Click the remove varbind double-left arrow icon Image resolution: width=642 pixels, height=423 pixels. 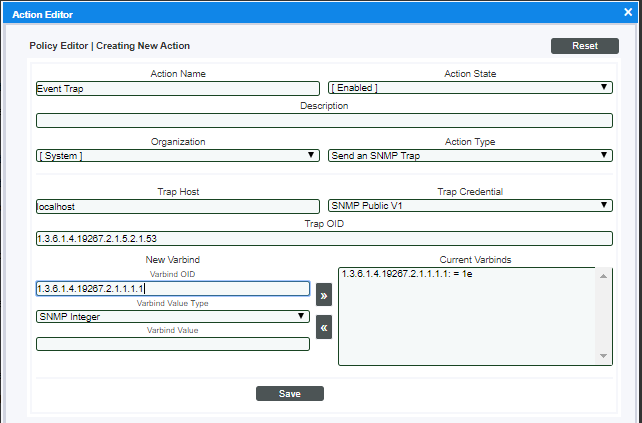tap(323, 326)
